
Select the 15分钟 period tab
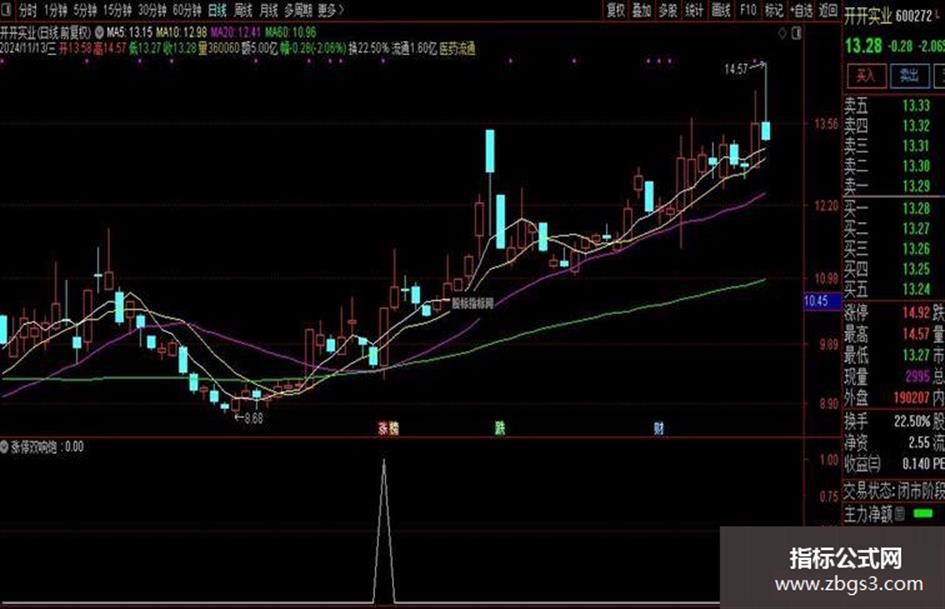(117, 10)
